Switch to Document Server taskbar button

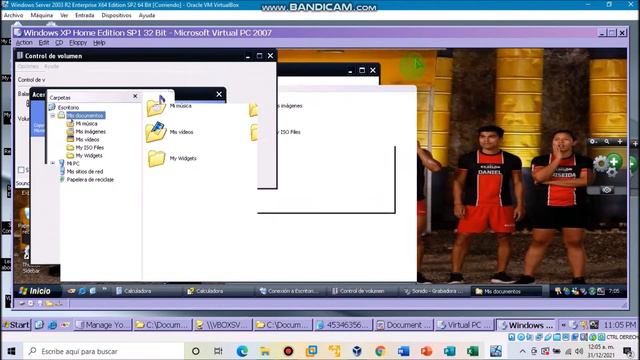point(404,325)
